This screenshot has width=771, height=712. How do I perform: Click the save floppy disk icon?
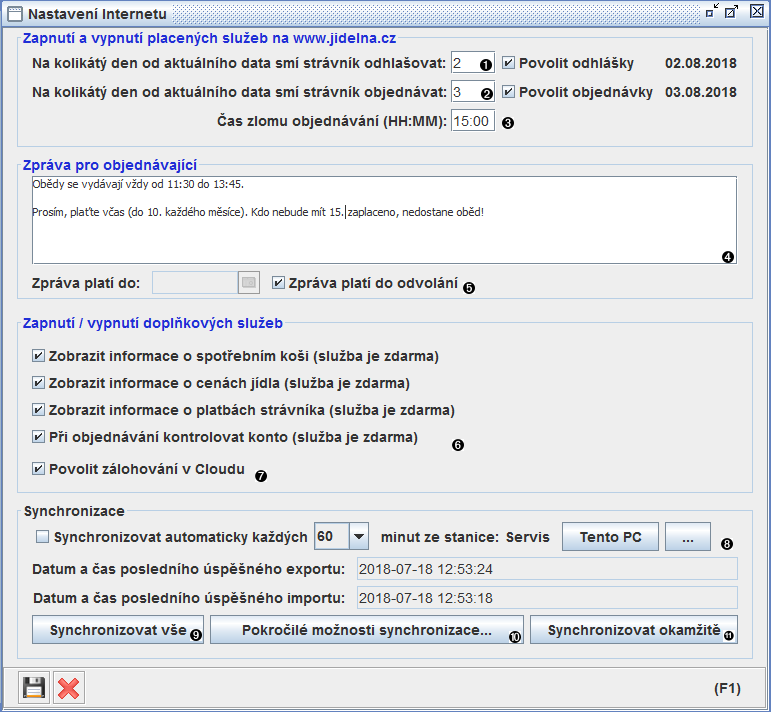pyautogui.click(x=34, y=688)
